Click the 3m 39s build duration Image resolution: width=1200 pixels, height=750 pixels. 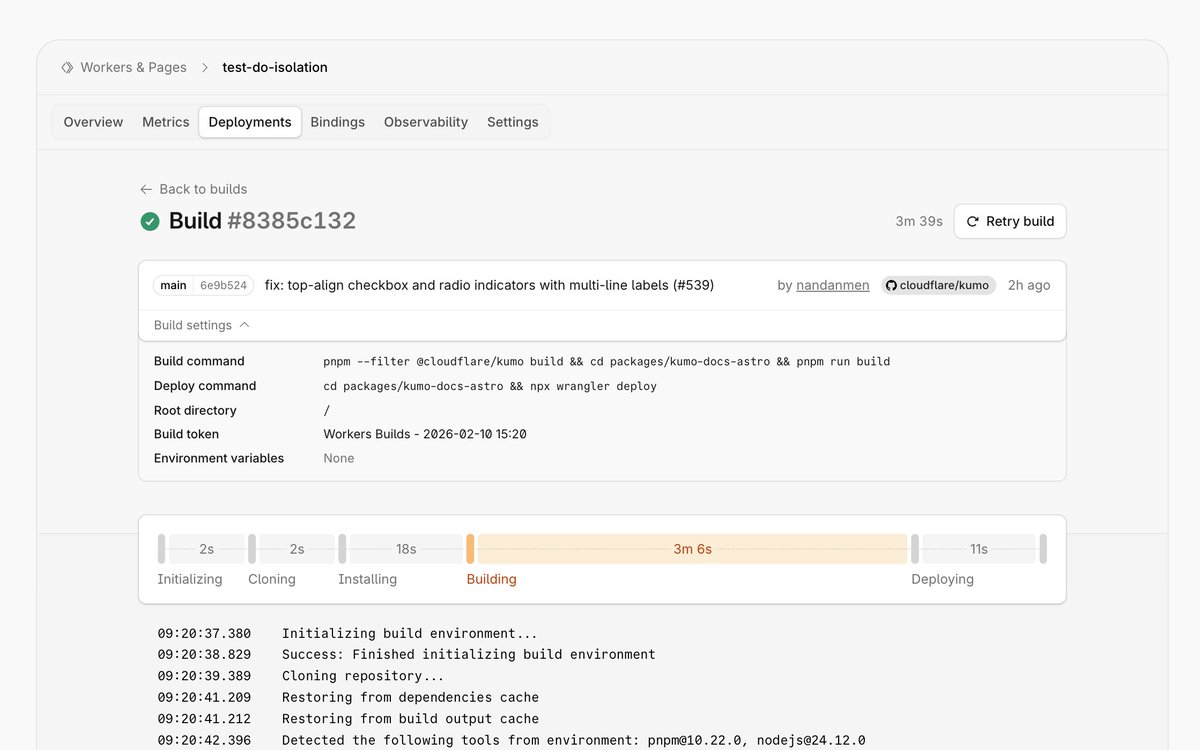point(919,221)
